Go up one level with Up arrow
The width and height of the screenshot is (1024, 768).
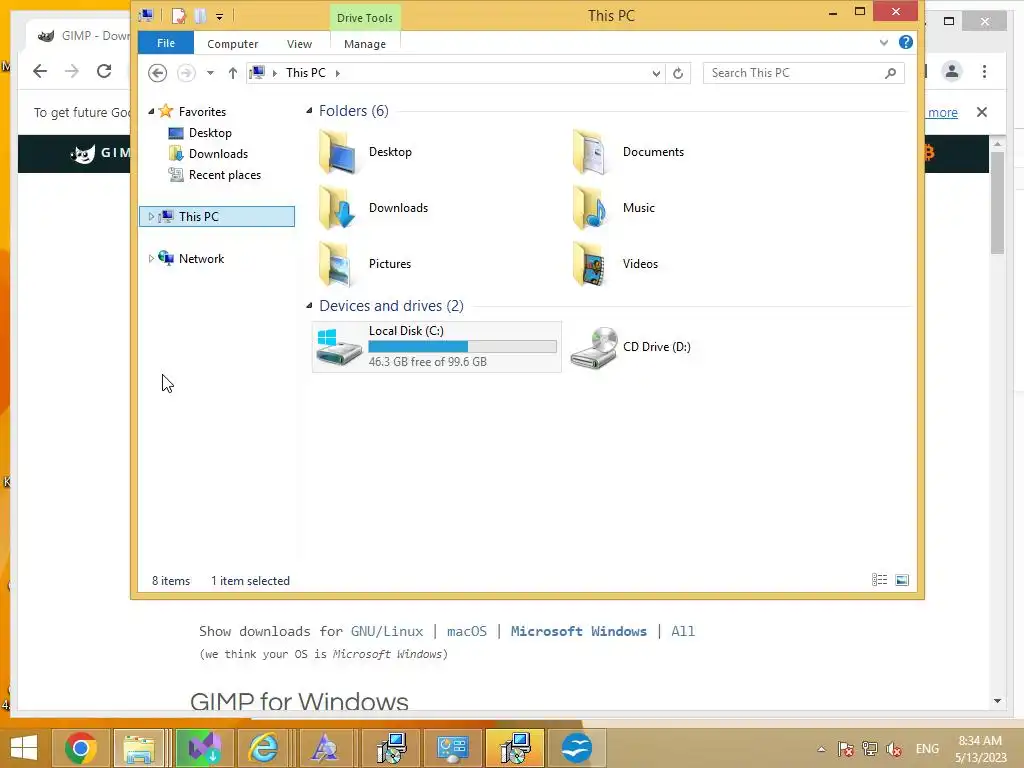tap(232, 73)
